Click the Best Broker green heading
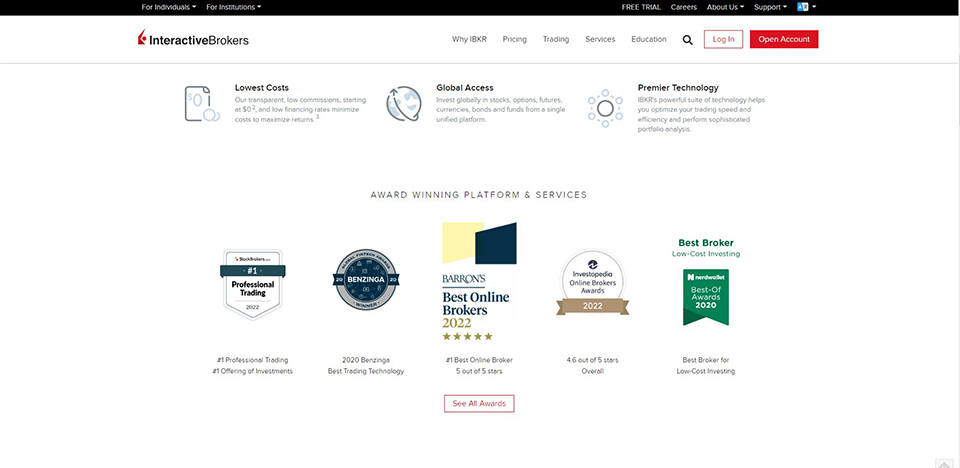The image size is (960, 468). click(706, 243)
